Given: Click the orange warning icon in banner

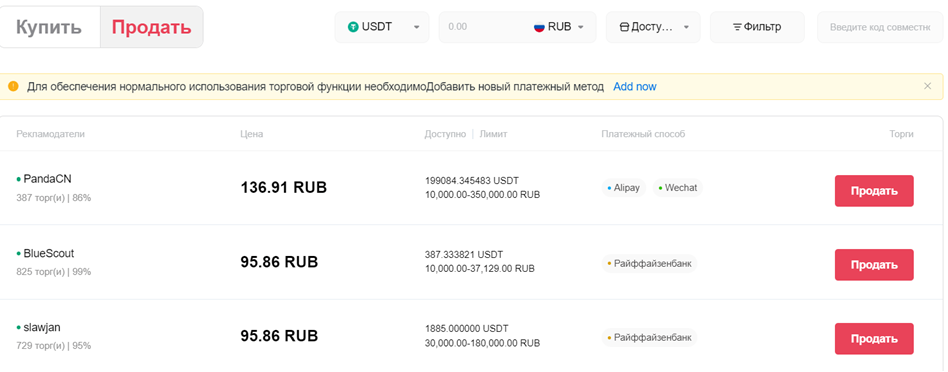Looking at the screenshot, I should [x=13, y=86].
